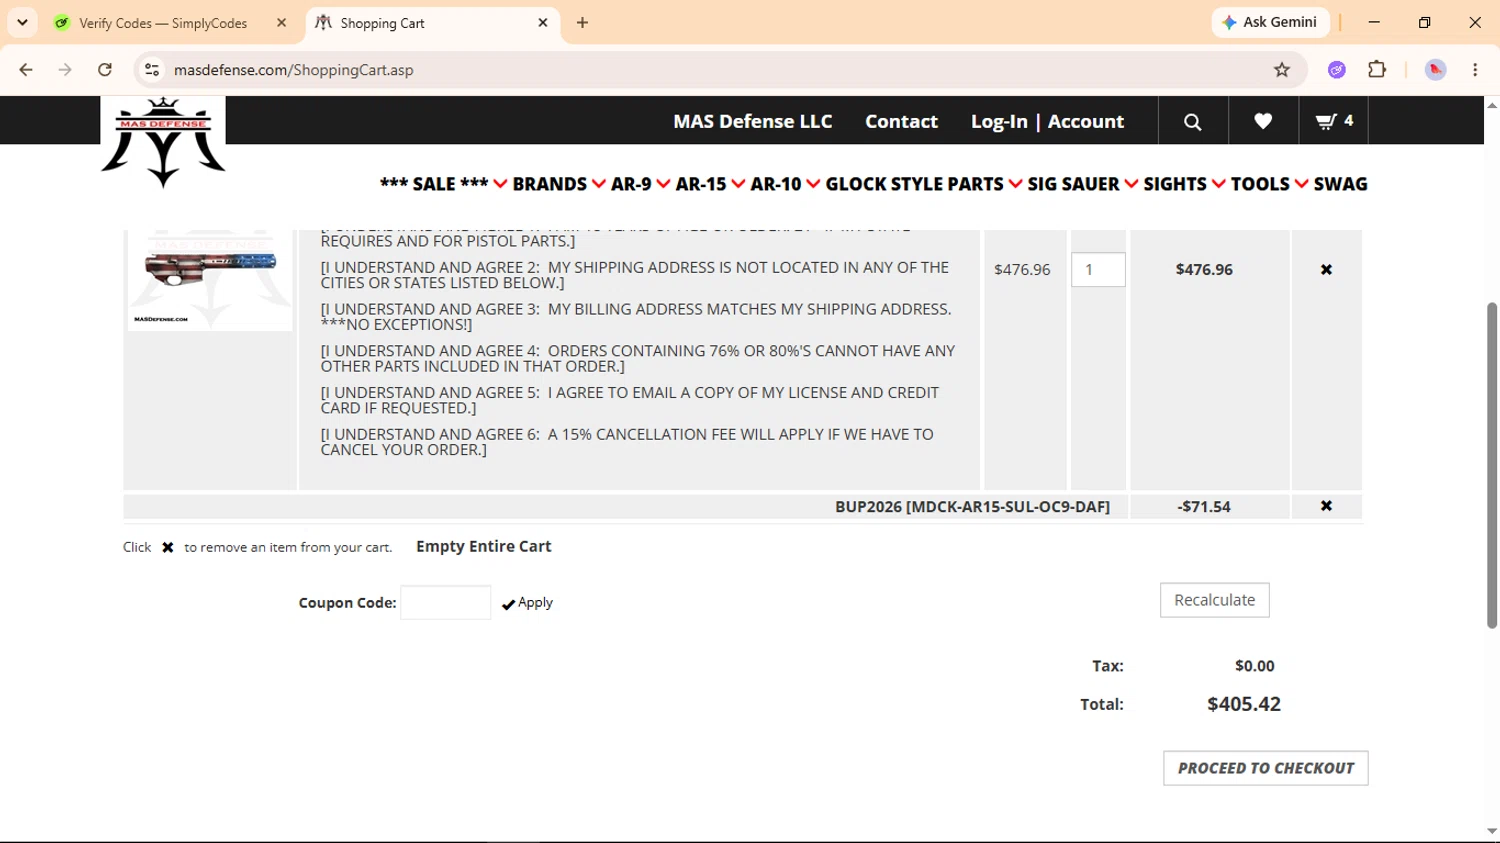Viewport: 1500px width, 843px height.
Task: Click the quantity field showing 1
Action: 1098,270
